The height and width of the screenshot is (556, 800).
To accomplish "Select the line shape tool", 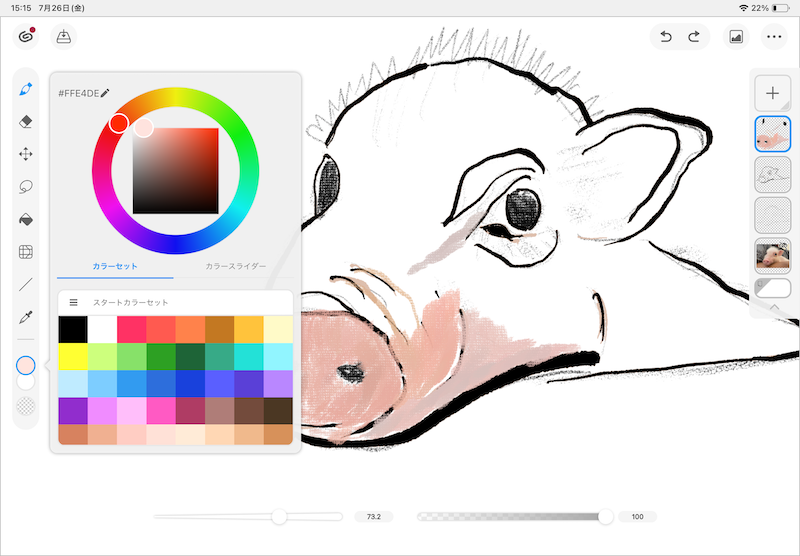I will pos(26,284).
